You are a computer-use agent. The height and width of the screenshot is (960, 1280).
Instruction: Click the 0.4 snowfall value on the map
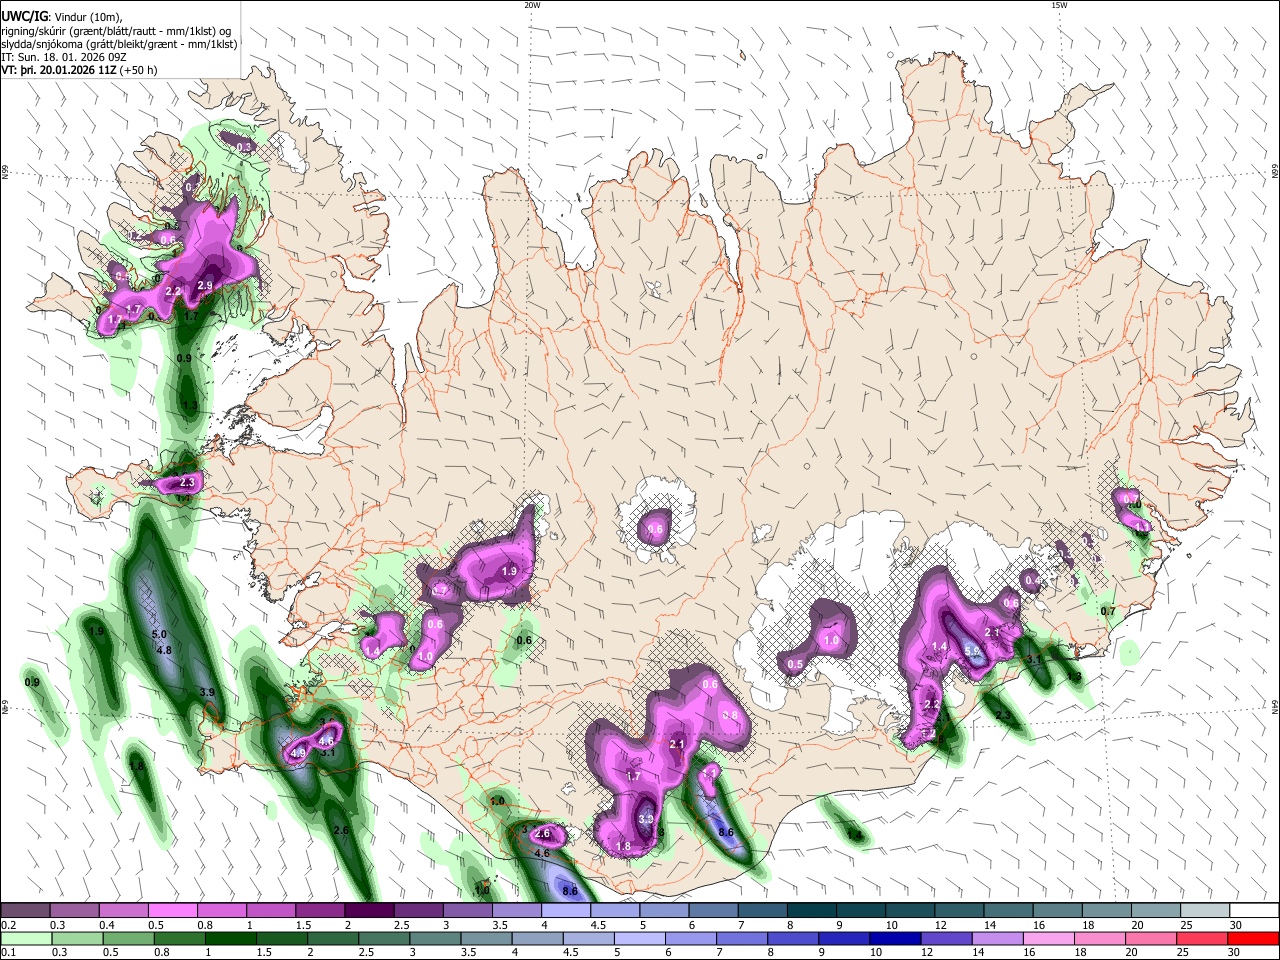point(1033,580)
